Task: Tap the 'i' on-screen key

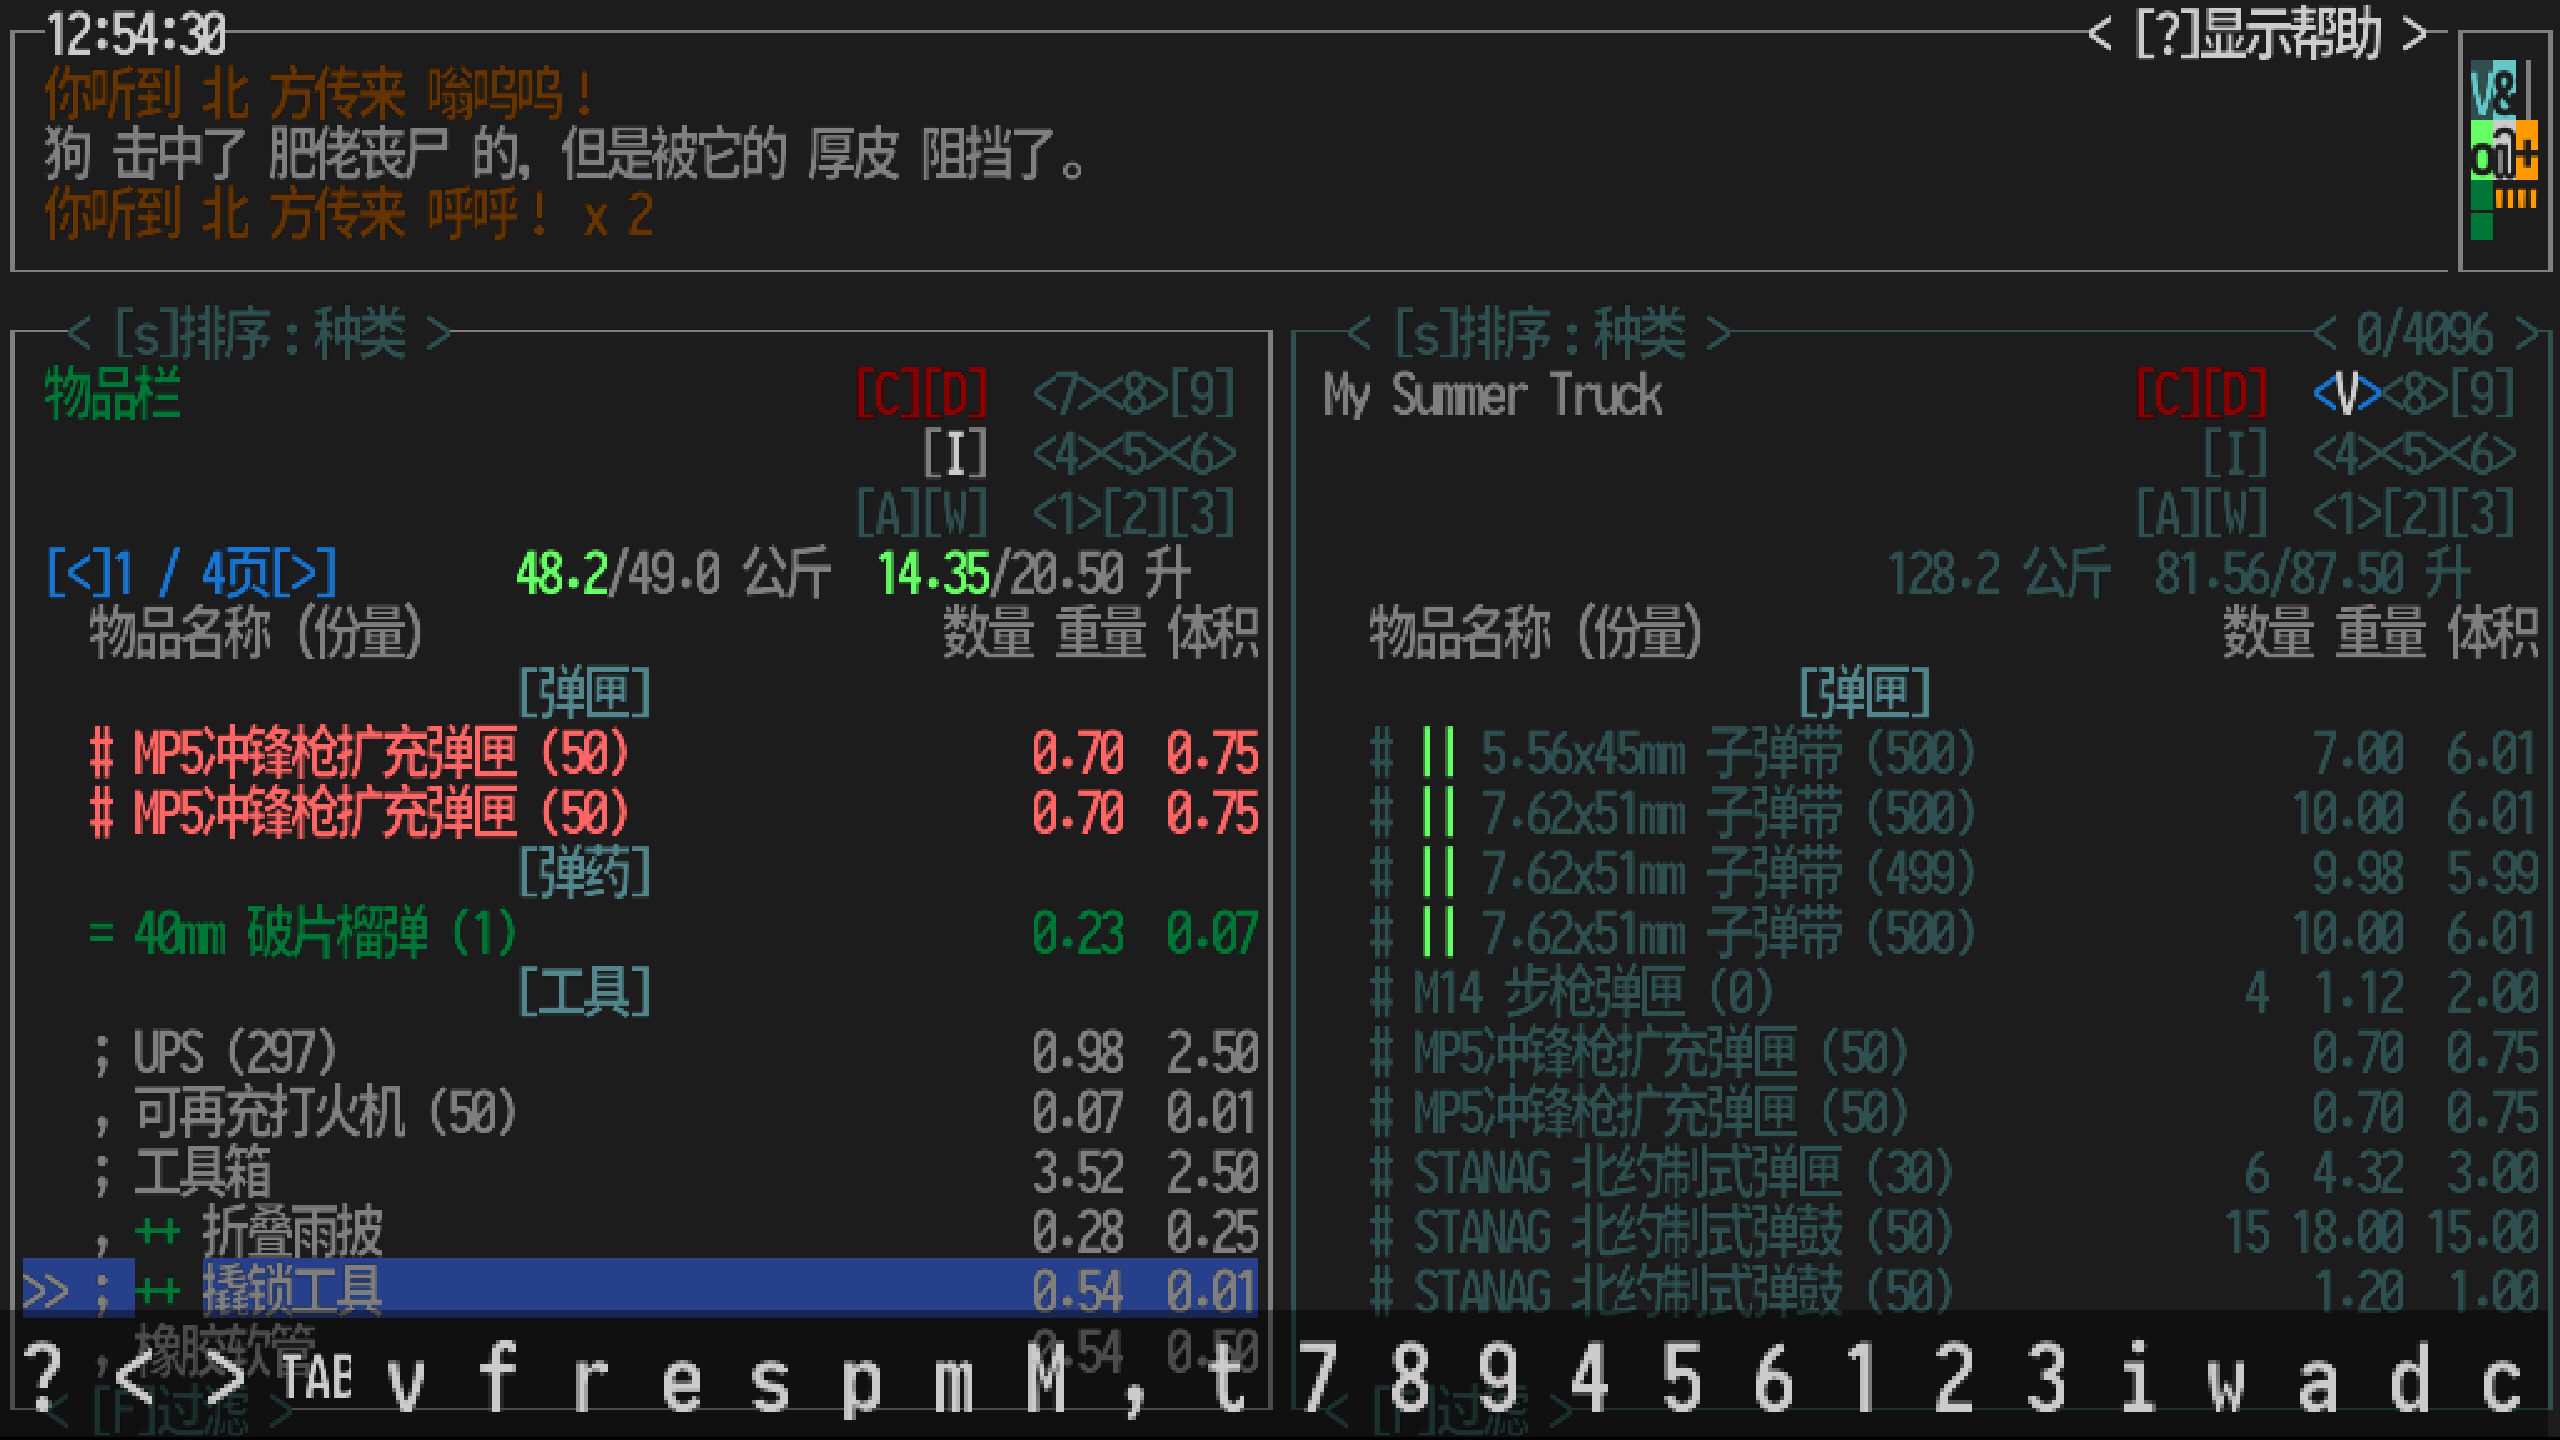Action: [x=2137, y=1378]
